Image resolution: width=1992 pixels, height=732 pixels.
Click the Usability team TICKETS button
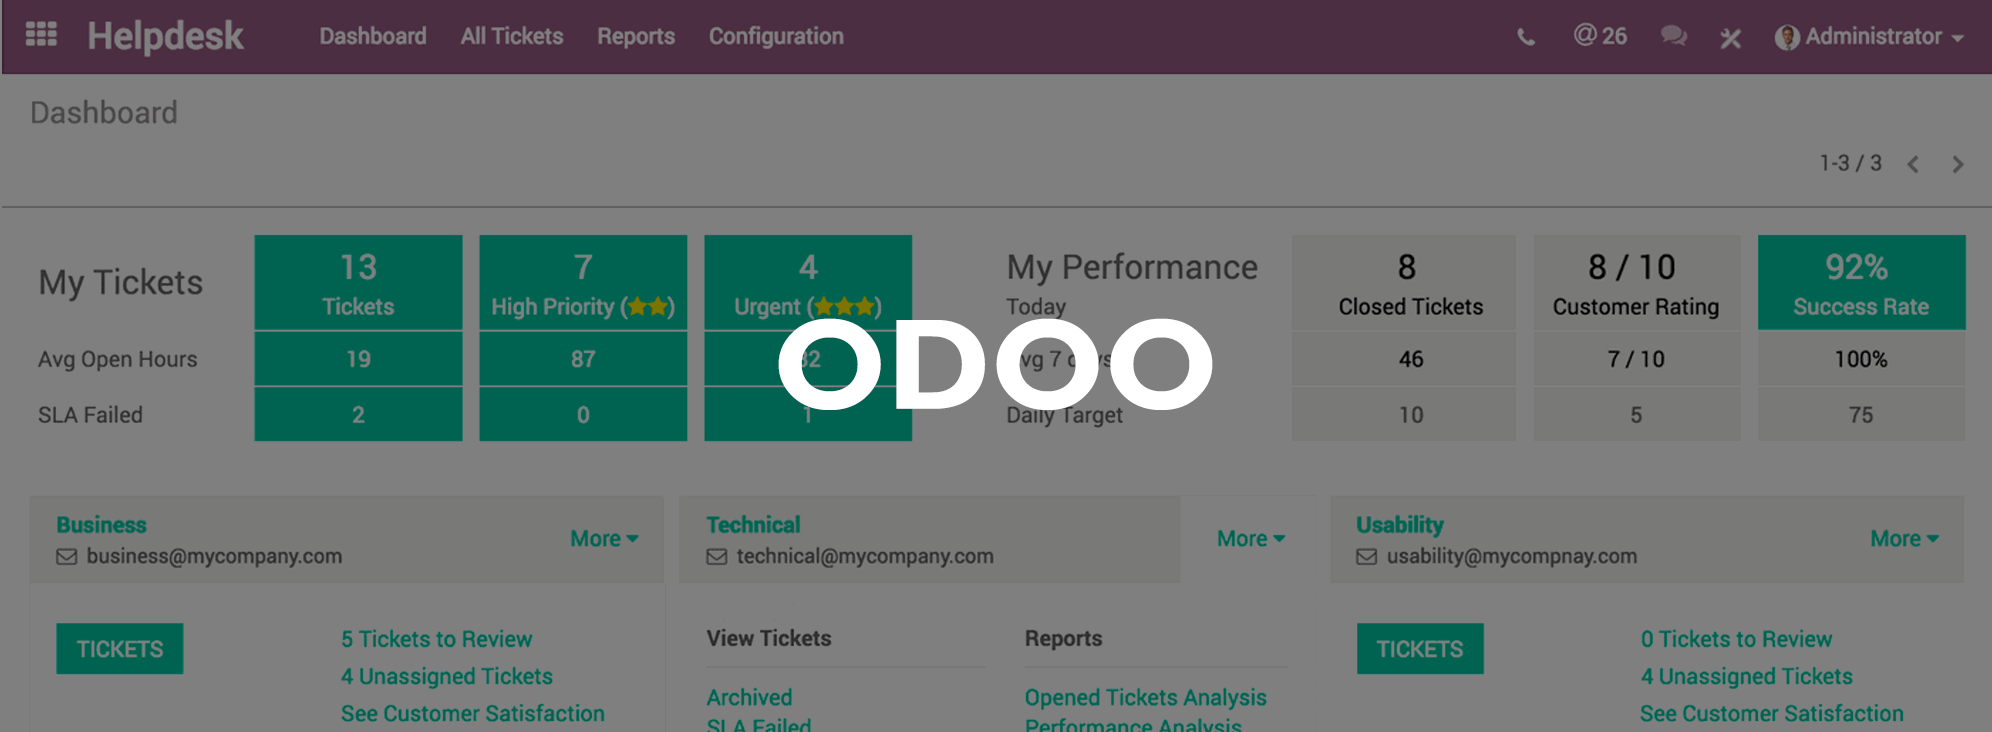click(1420, 649)
